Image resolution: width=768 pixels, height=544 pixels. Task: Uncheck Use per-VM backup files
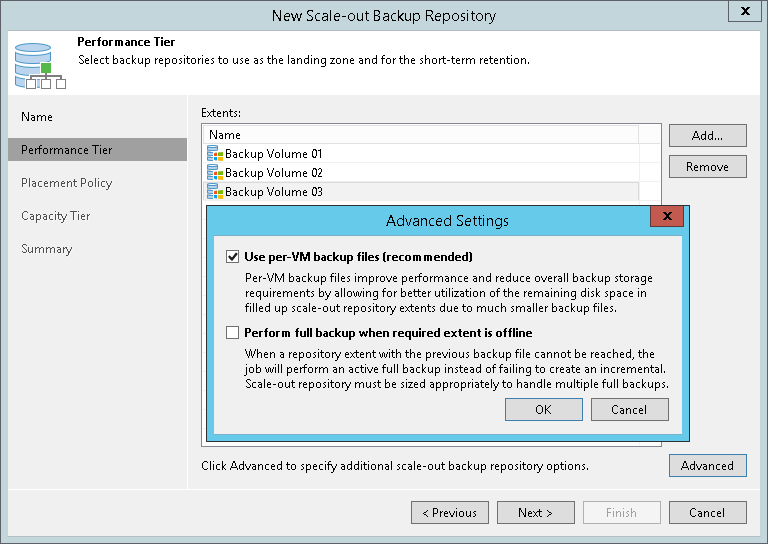click(x=233, y=257)
